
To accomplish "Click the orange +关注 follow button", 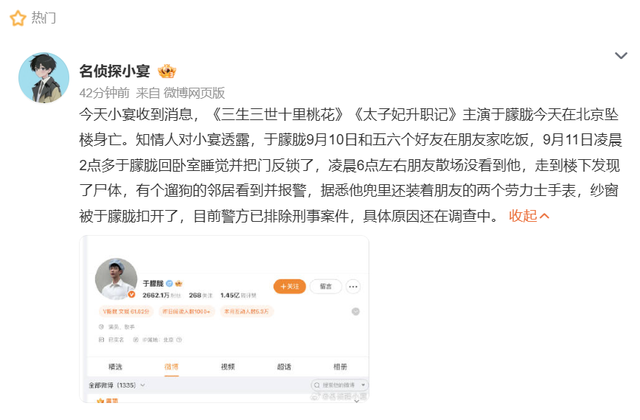I will (289, 287).
